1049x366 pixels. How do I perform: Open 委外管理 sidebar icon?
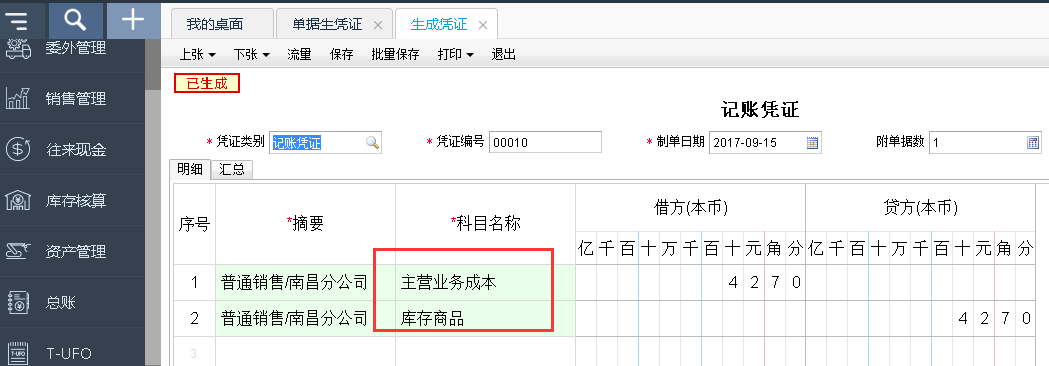click(x=18, y=48)
